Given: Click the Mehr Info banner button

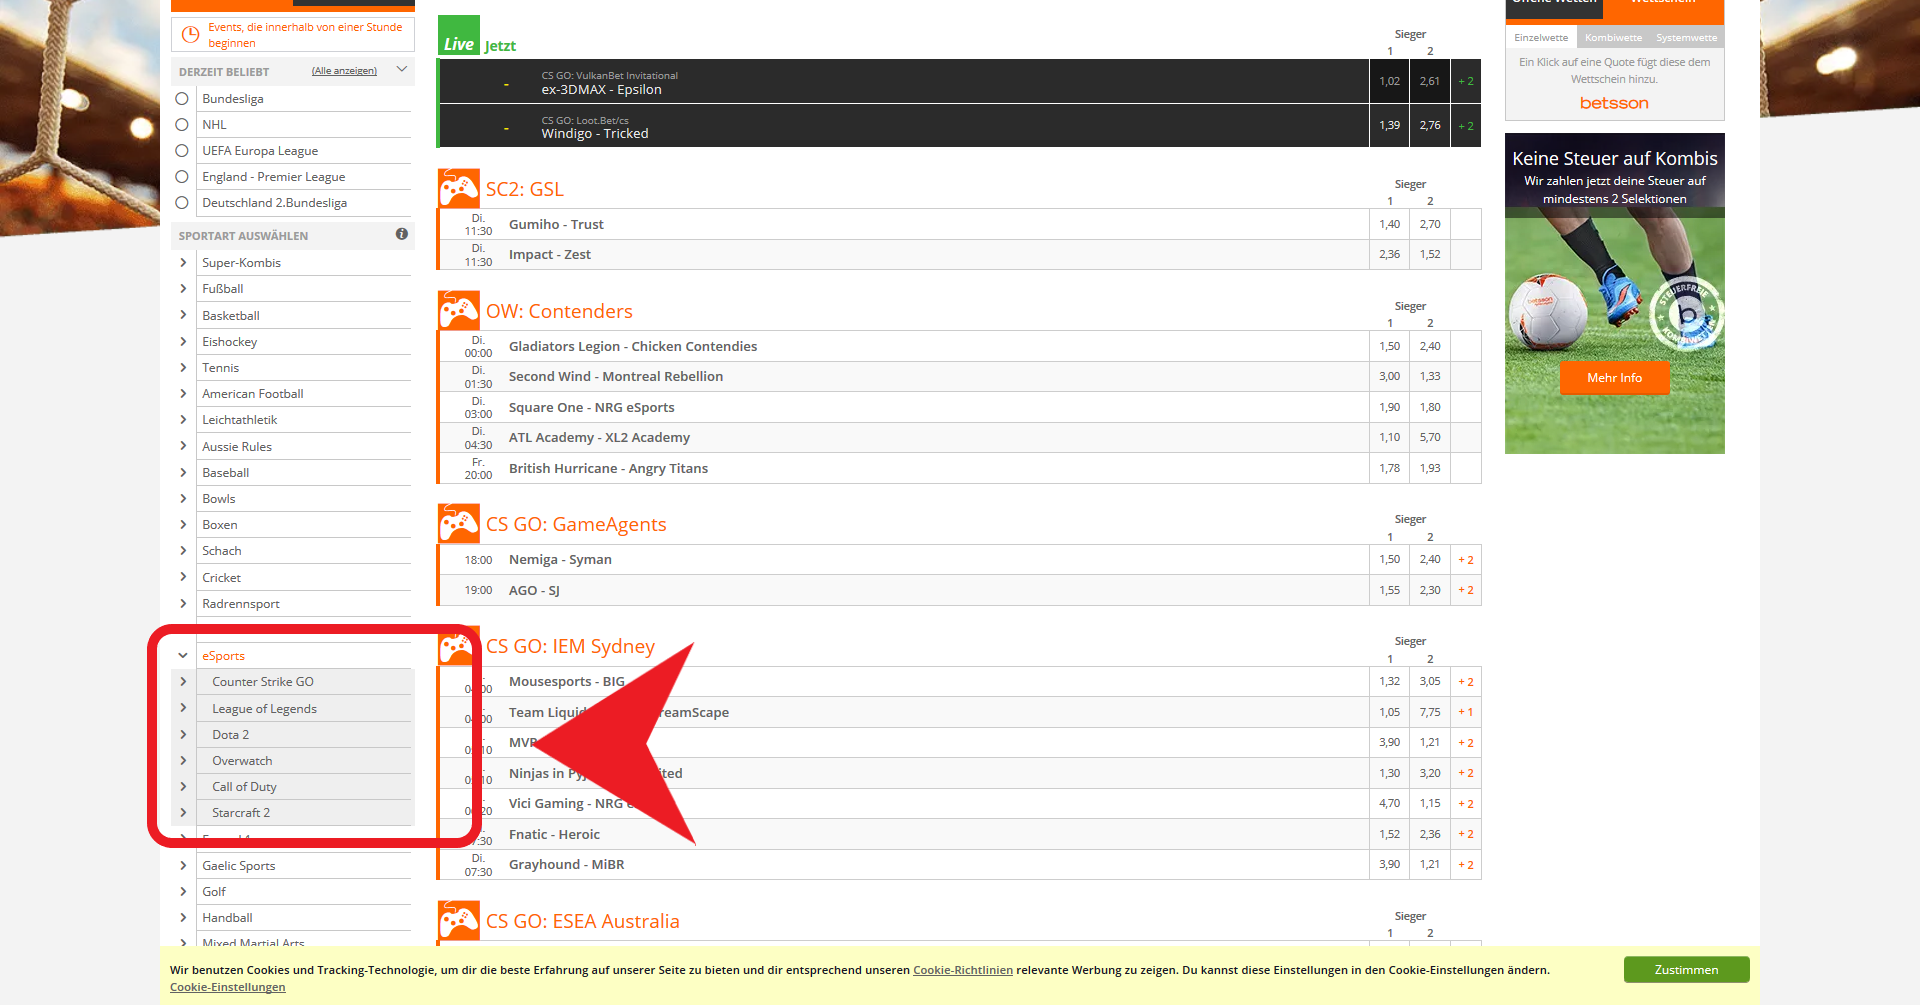Looking at the screenshot, I should point(1614,378).
